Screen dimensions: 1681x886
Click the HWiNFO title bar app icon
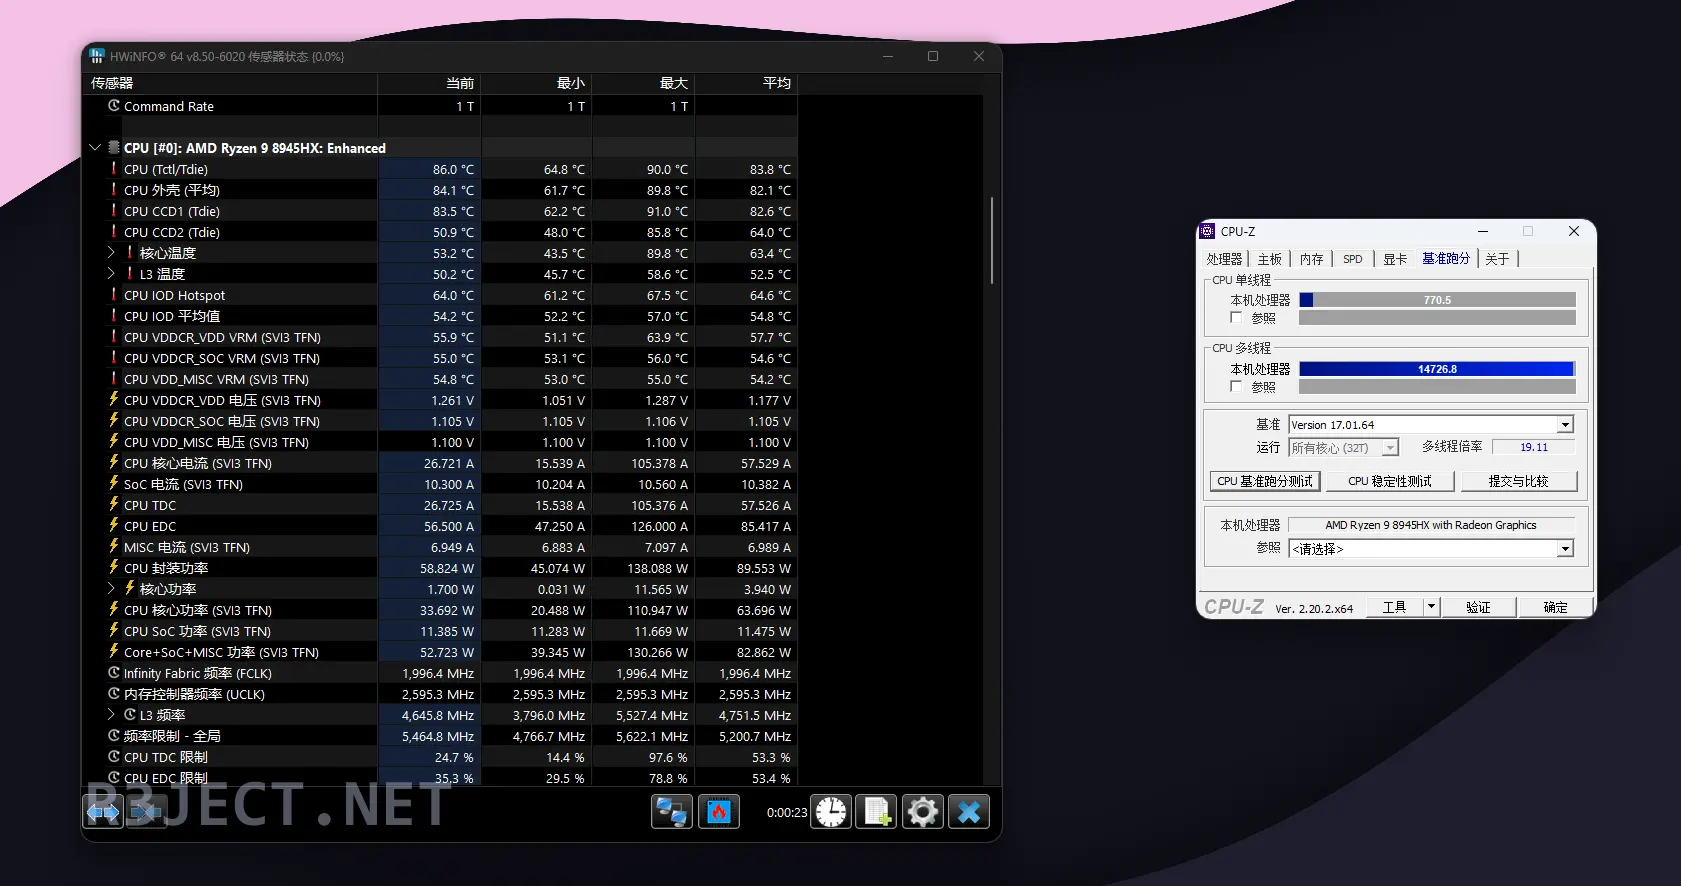pyautogui.click(x=97, y=56)
